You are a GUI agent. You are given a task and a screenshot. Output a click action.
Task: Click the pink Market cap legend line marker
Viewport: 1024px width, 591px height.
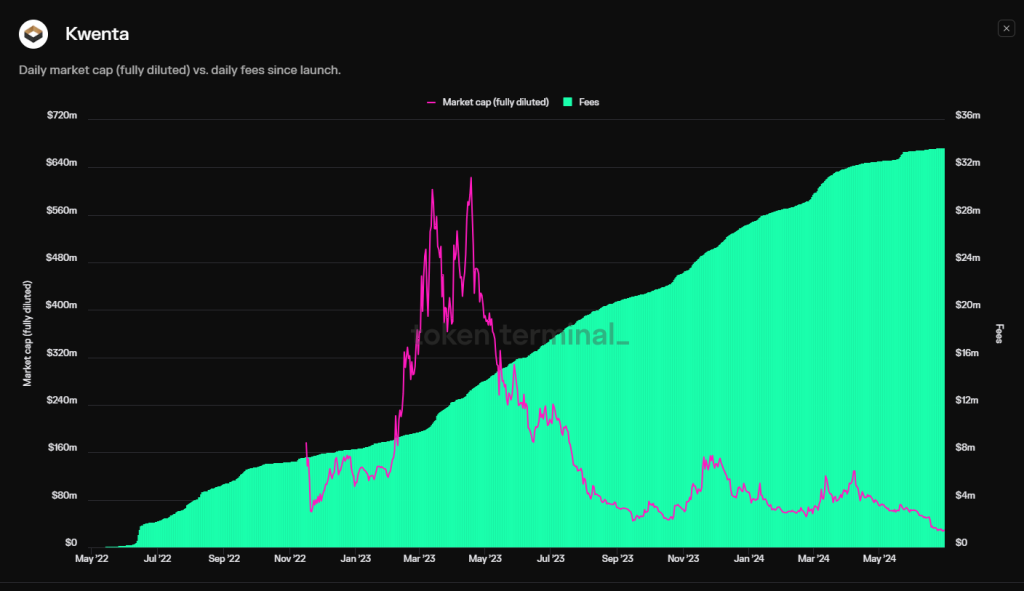pyautogui.click(x=432, y=102)
